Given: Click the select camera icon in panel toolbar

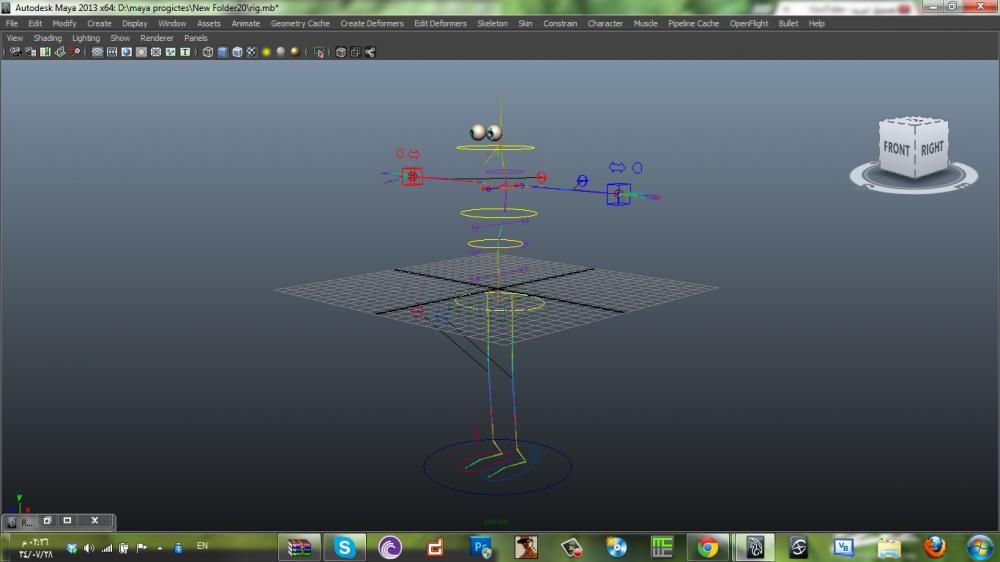Looking at the screenshot, I should (15, 52).
